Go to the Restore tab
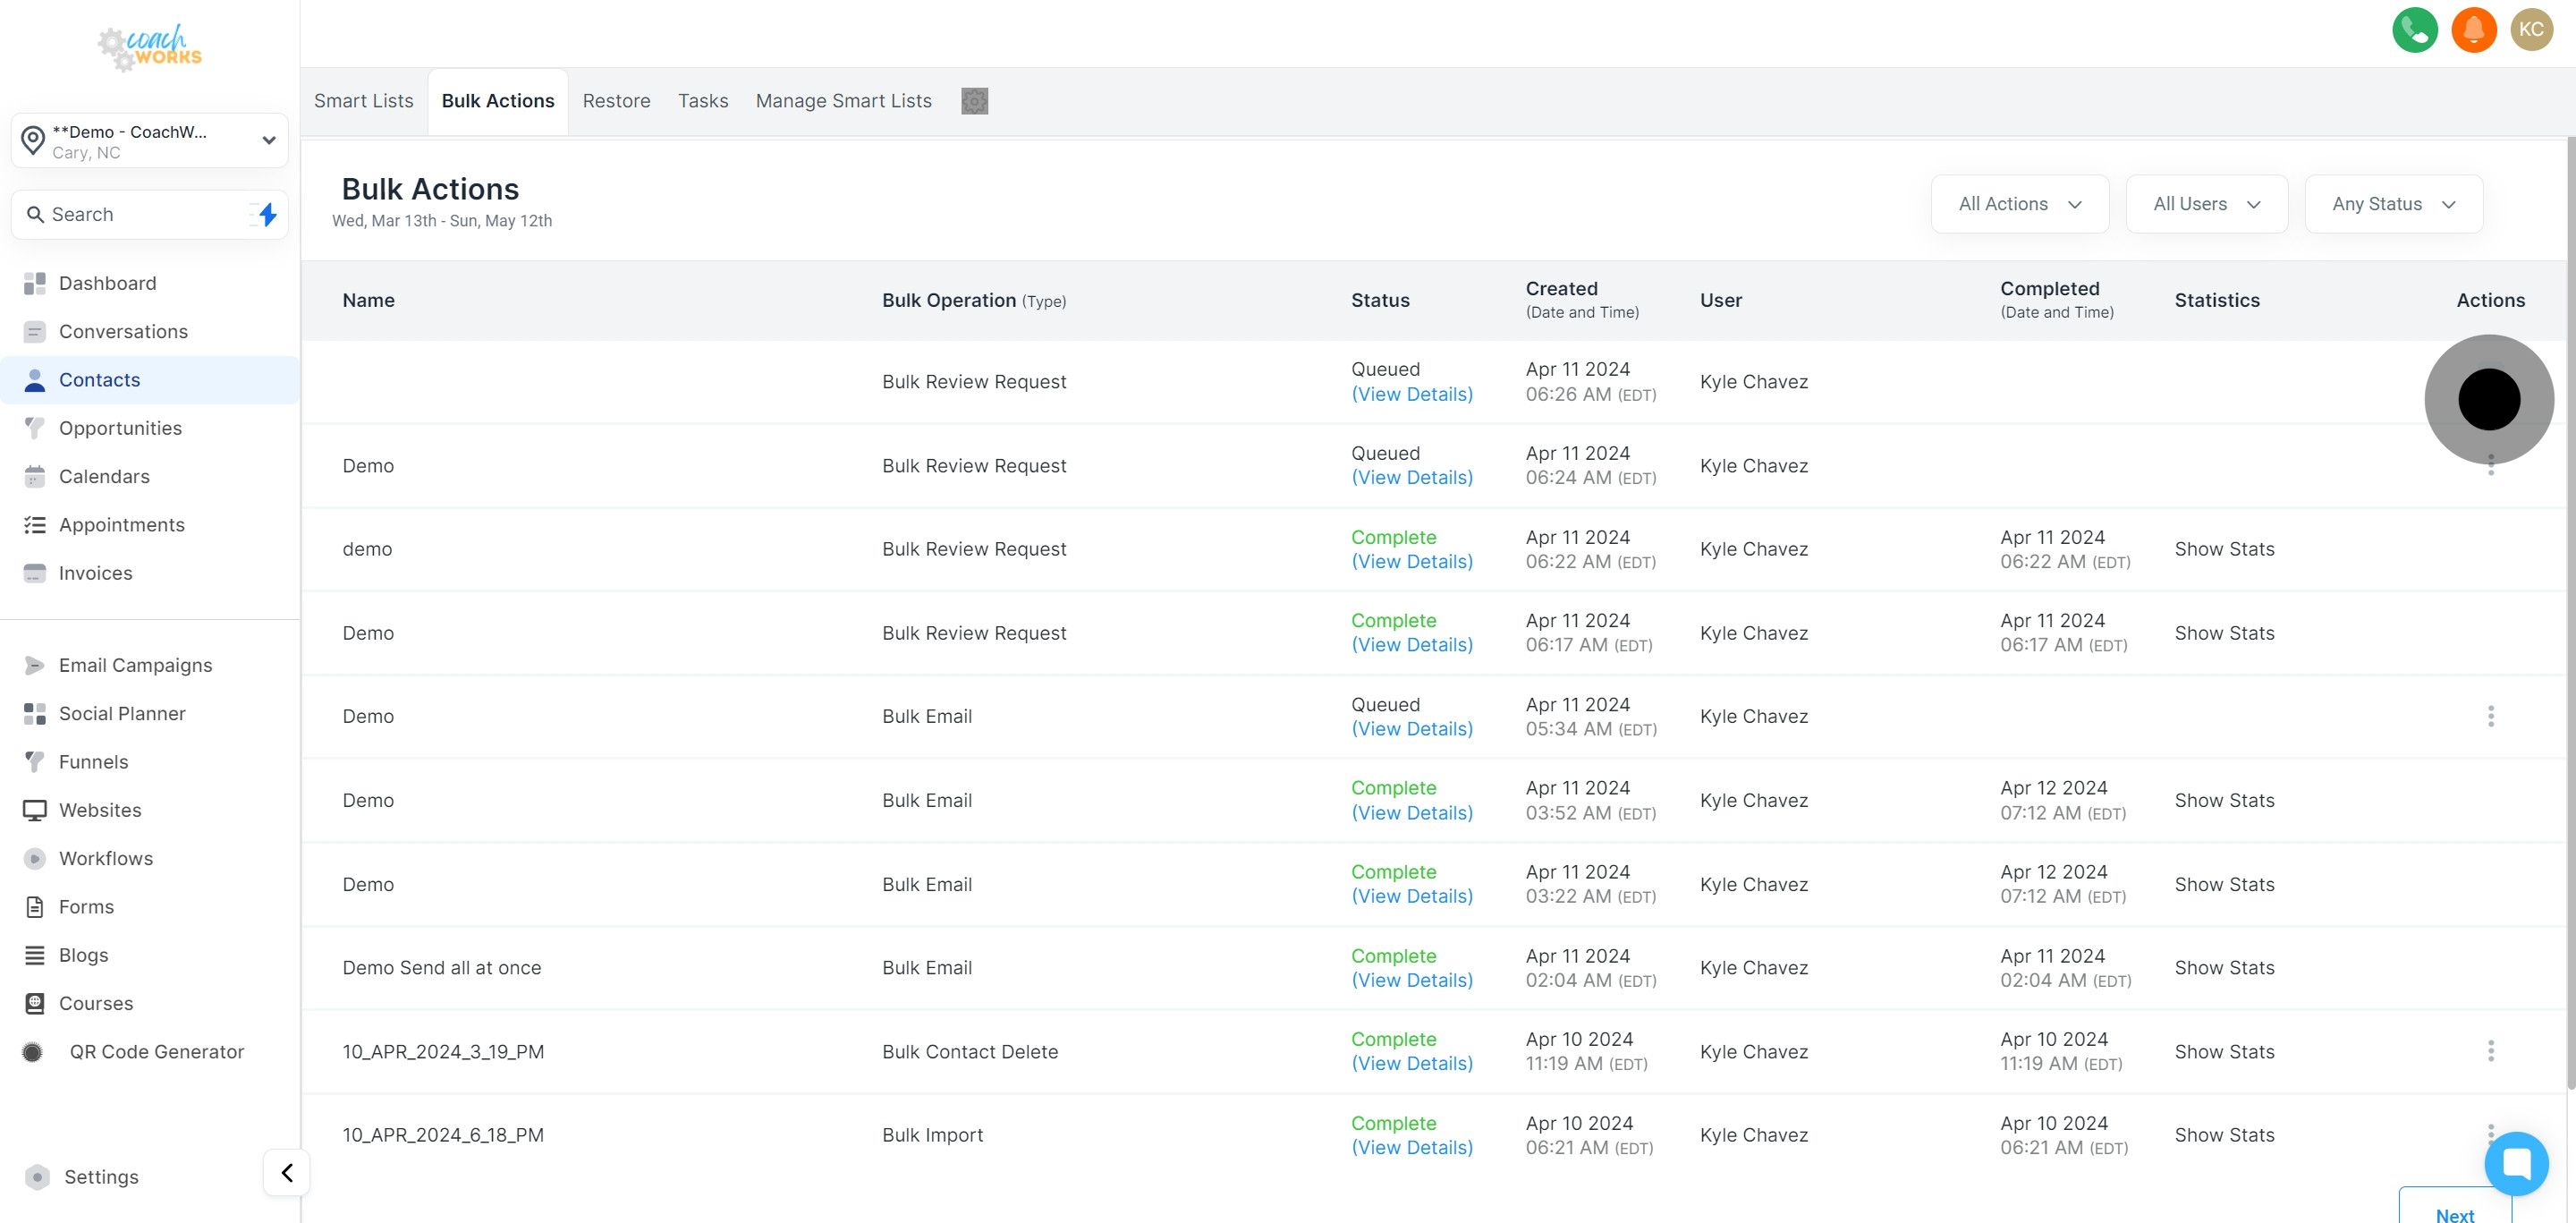The height and width of the screenshot is (1223, 2576). coord(616,101)
